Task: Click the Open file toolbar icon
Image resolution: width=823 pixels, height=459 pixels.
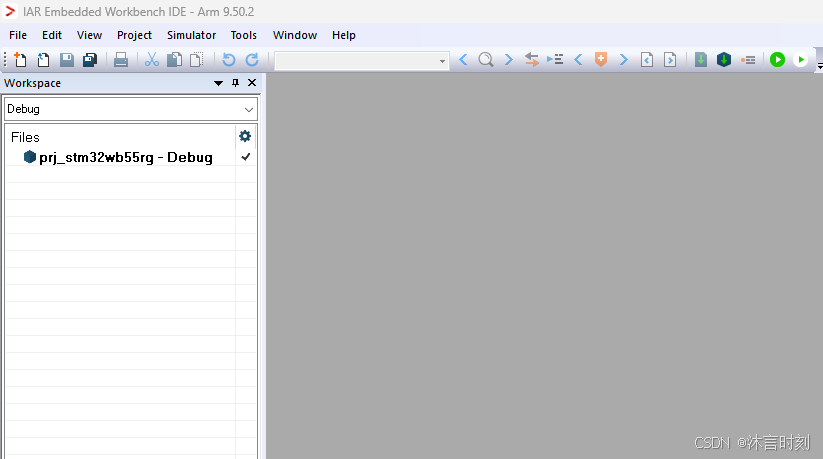Action: (x=43, y=60)
